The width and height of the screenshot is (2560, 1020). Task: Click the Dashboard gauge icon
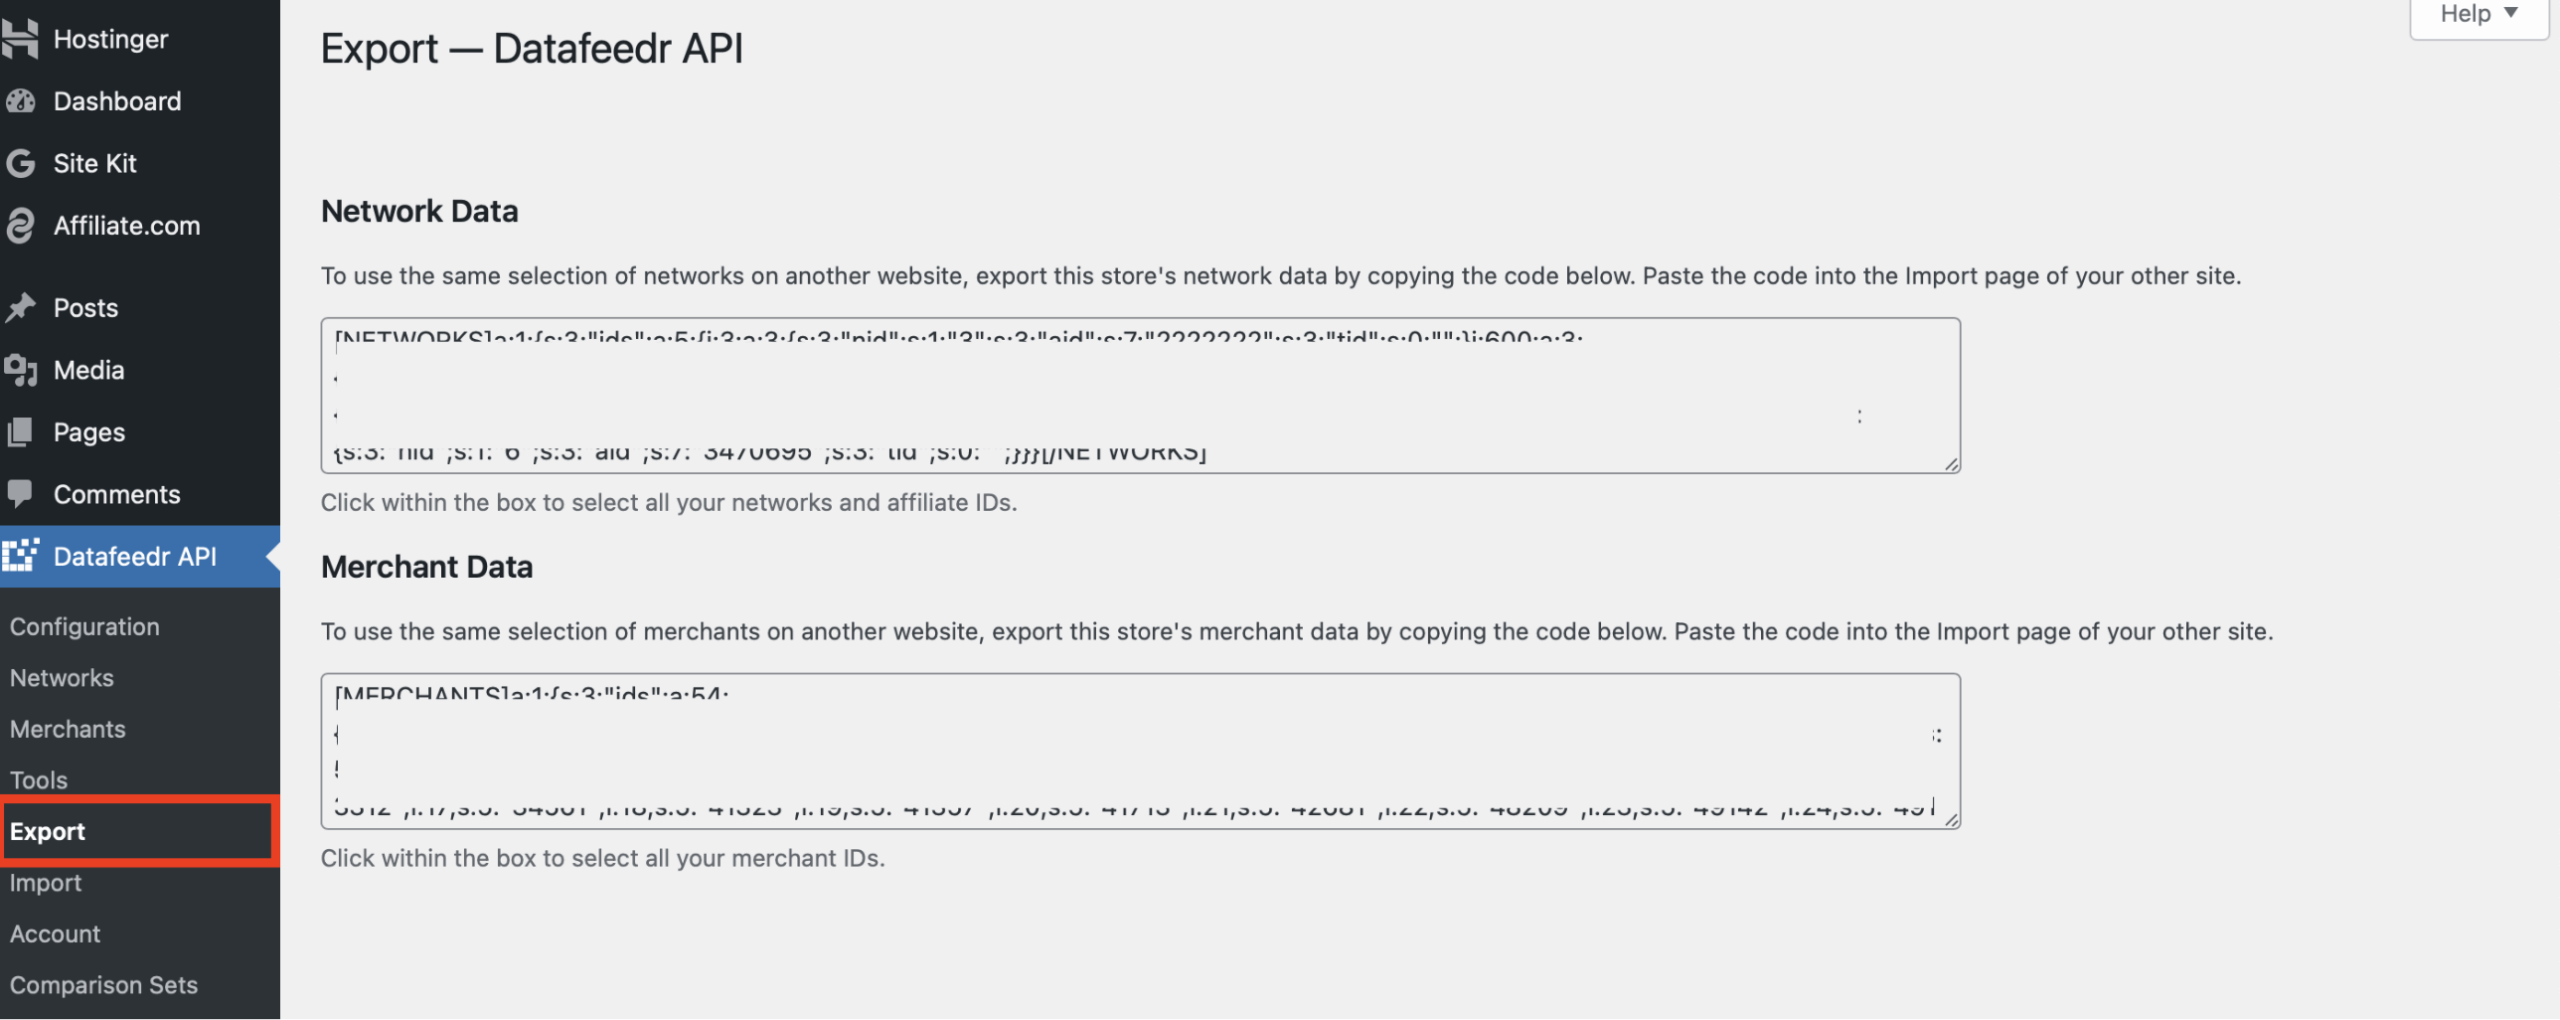tap(20, 101)
